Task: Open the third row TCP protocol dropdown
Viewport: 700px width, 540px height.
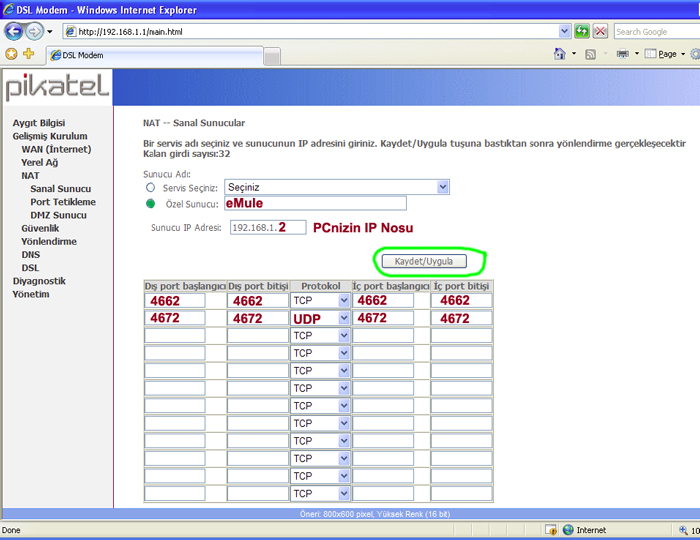Action: point(320,336)
